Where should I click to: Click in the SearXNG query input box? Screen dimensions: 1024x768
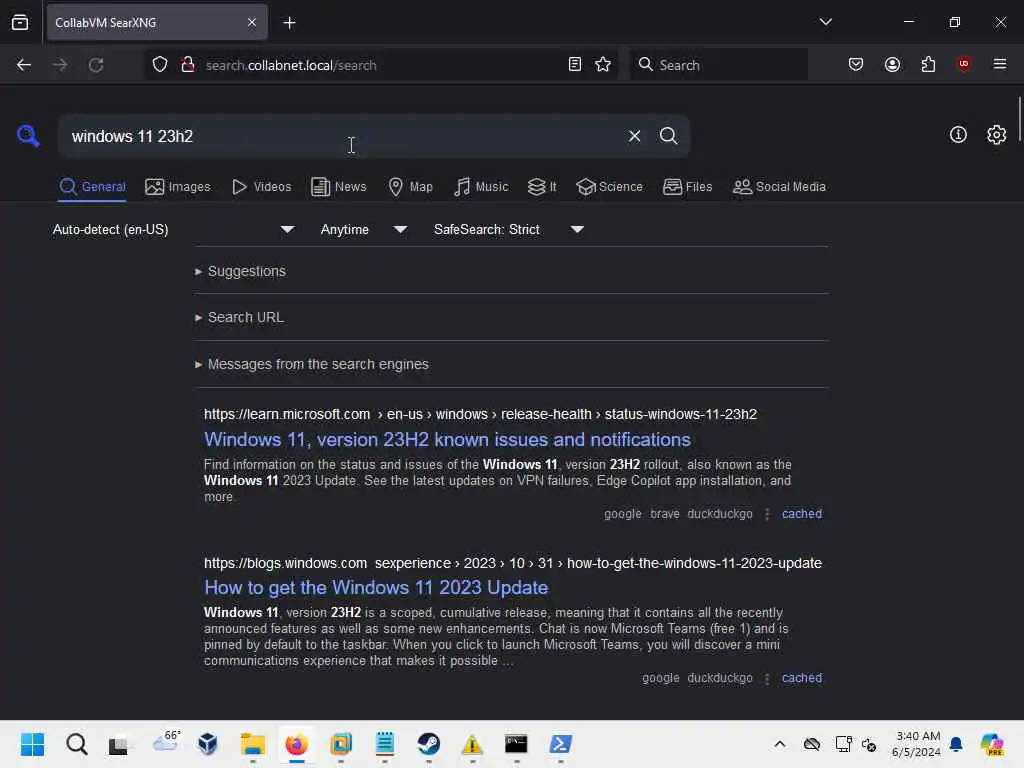[x=343, y=136]
